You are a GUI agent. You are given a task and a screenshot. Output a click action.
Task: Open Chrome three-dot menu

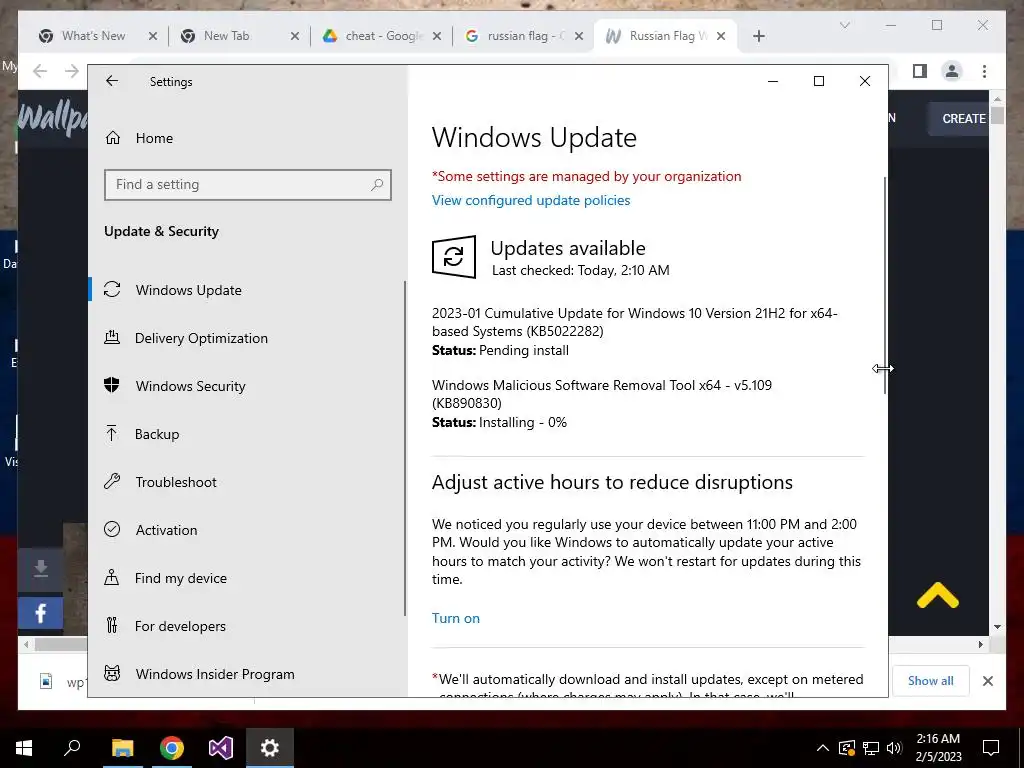(x=984, y=71)
